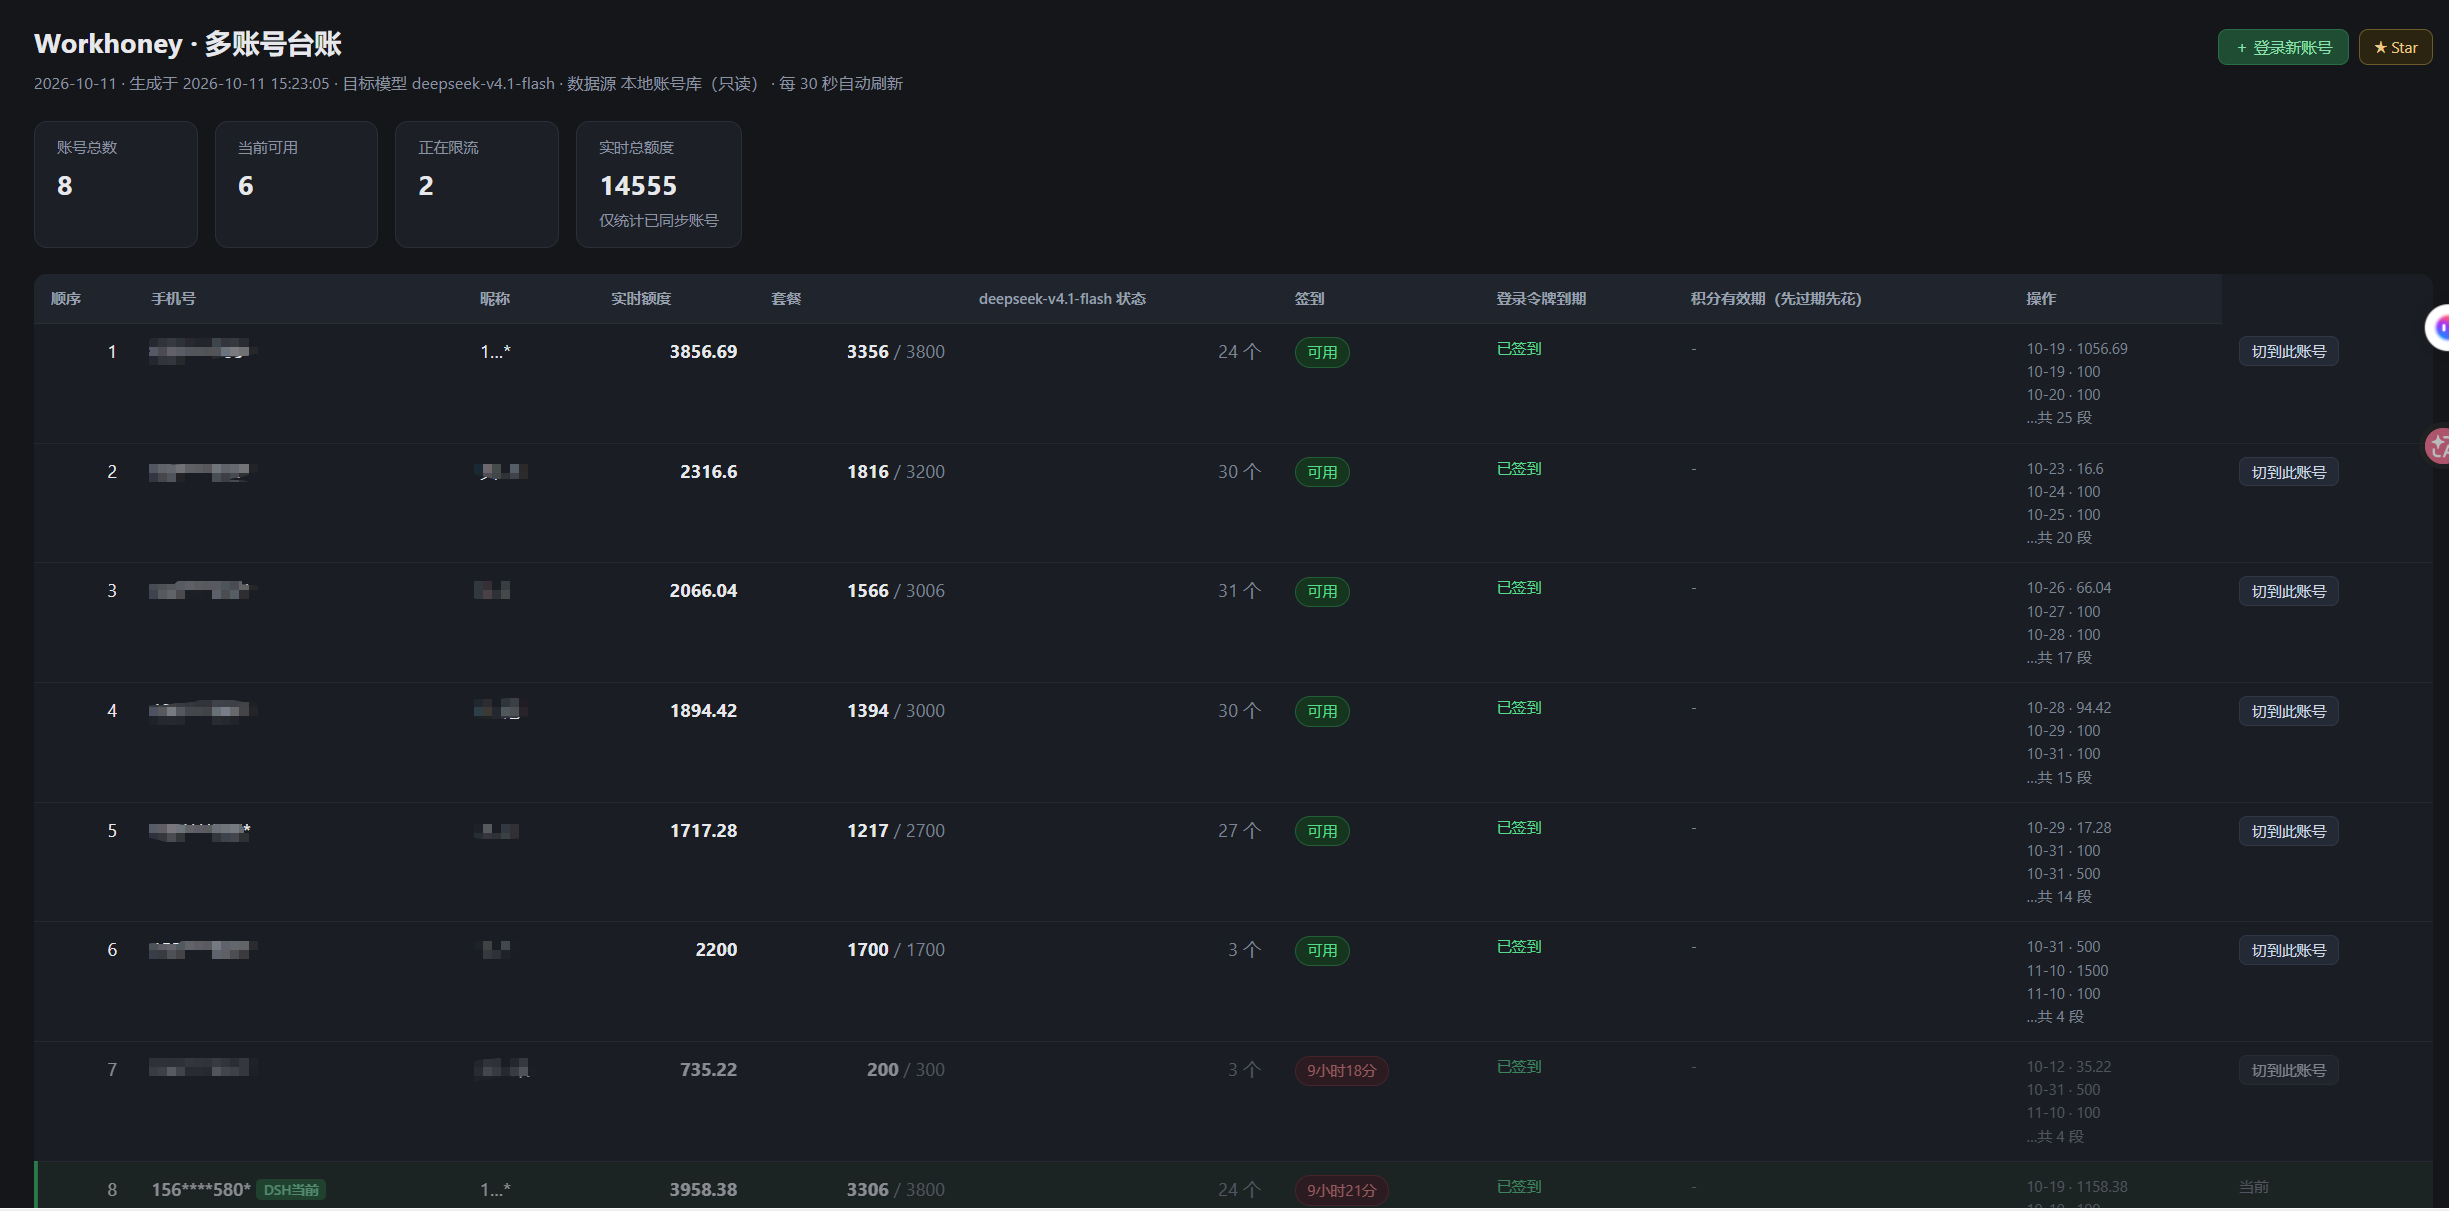
Task: Click the 2066.04 quota value
Action: click(703, 591)
